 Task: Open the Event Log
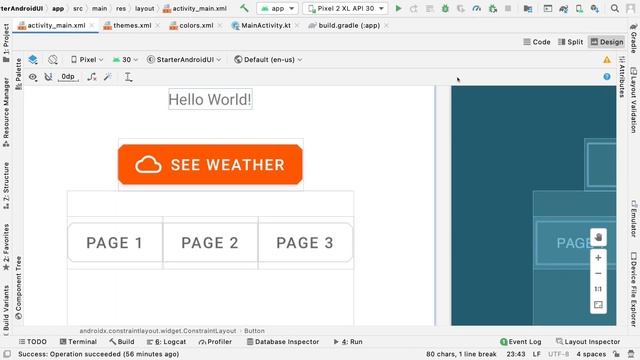[x=521, y=342]
